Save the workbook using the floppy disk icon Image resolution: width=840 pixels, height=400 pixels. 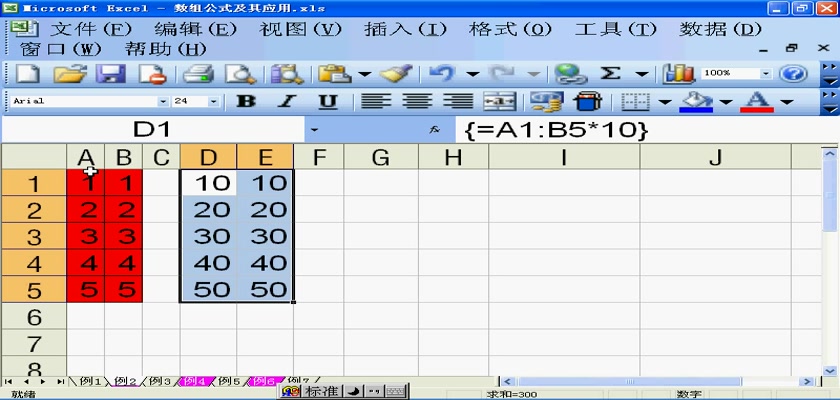click(x=109, y=74)
